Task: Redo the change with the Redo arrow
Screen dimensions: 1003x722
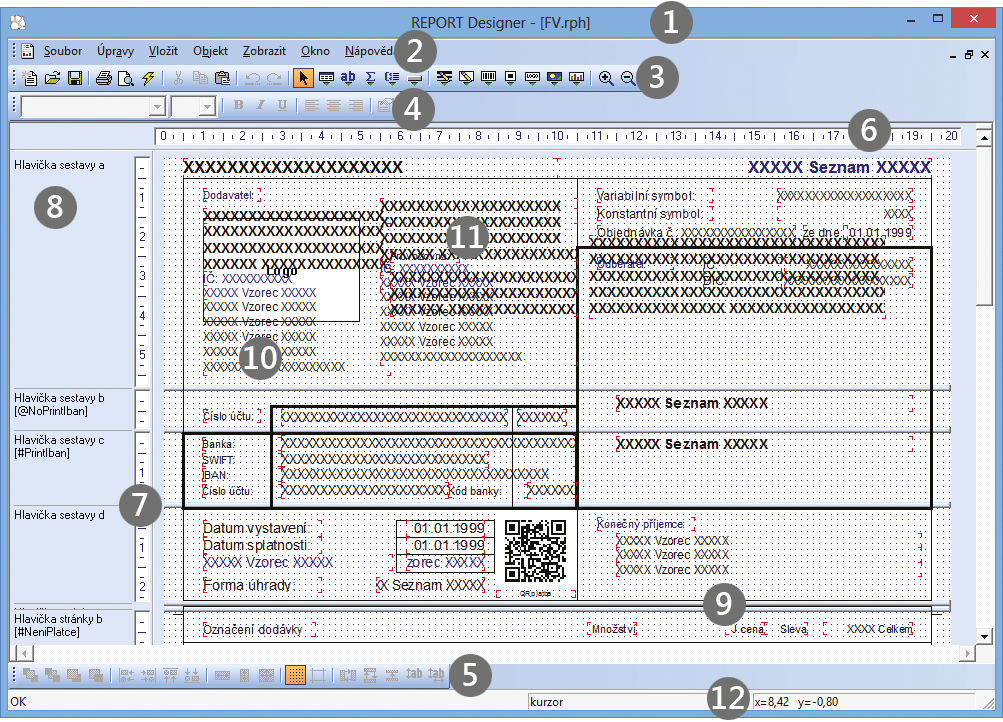Action: (274, 78)
